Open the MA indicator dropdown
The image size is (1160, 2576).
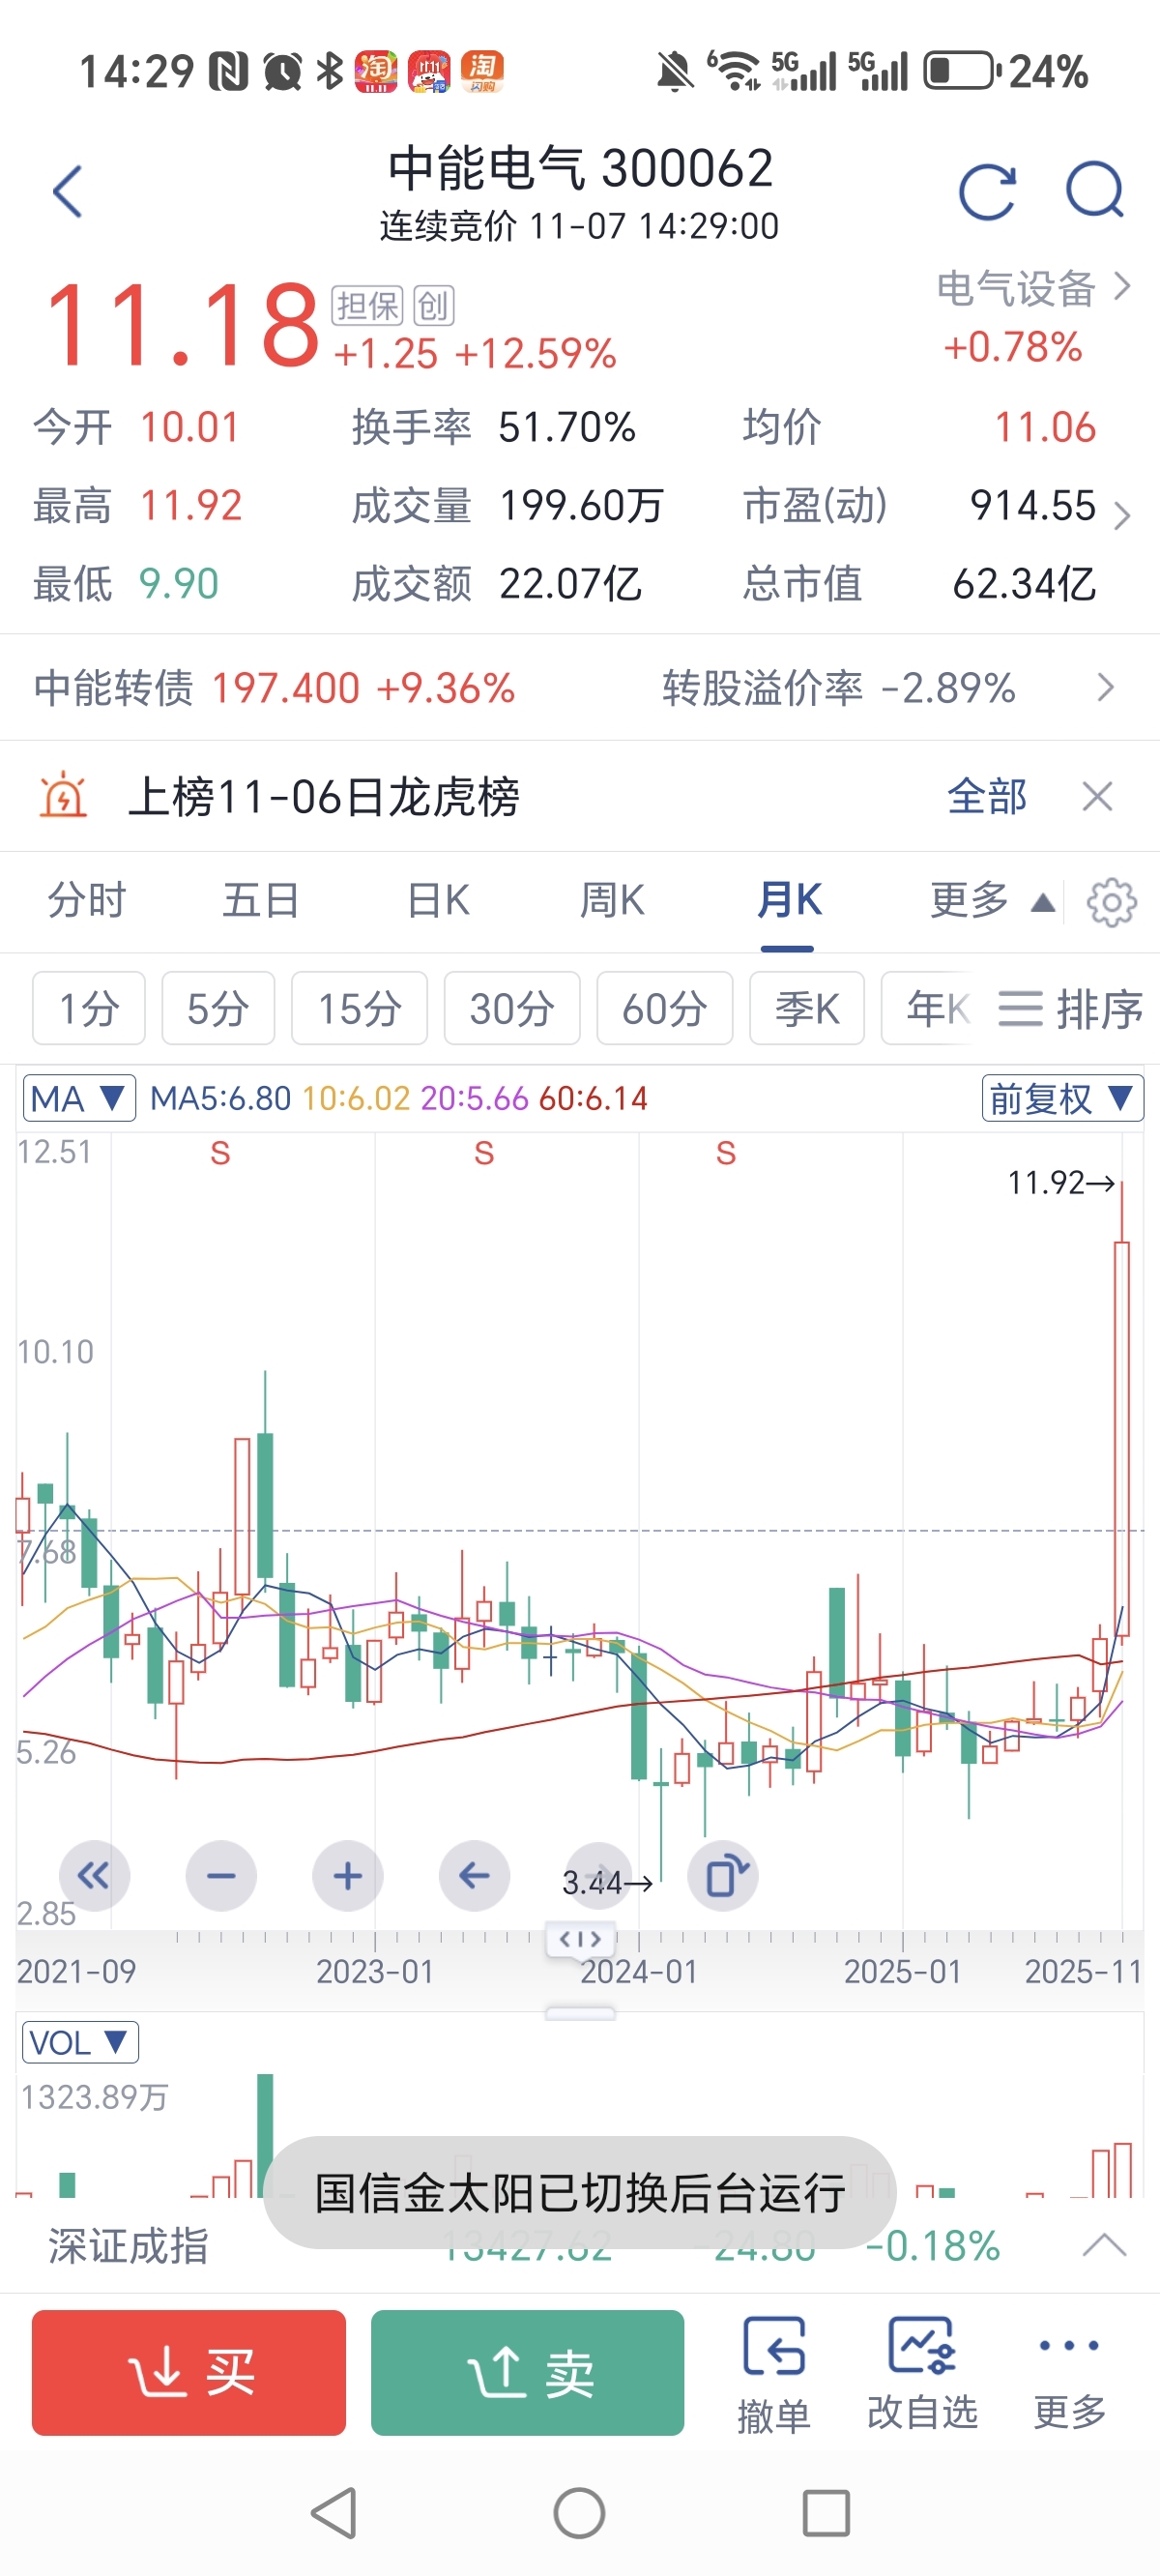click(x=78, y=1099)
